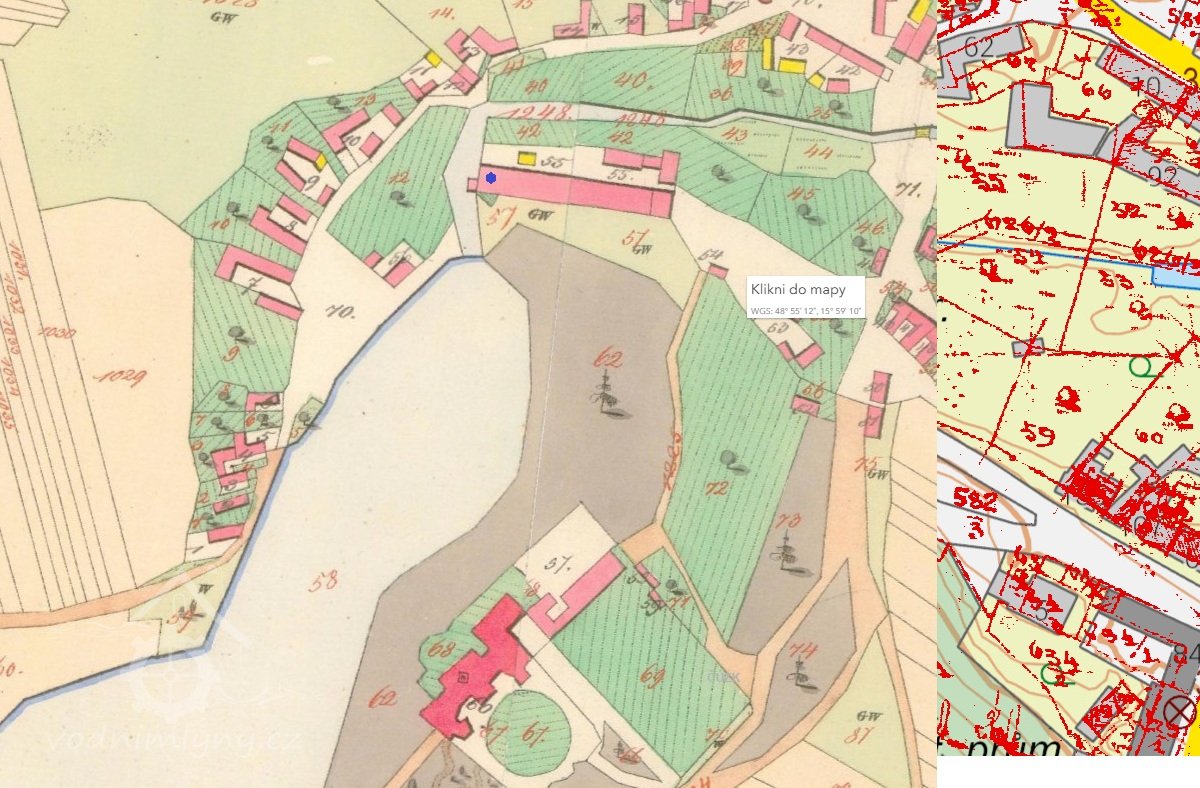This screenshot has width=1200, height=788.
Task: Click the yellow building beside parcel 55
Action: tap(525, 157)
